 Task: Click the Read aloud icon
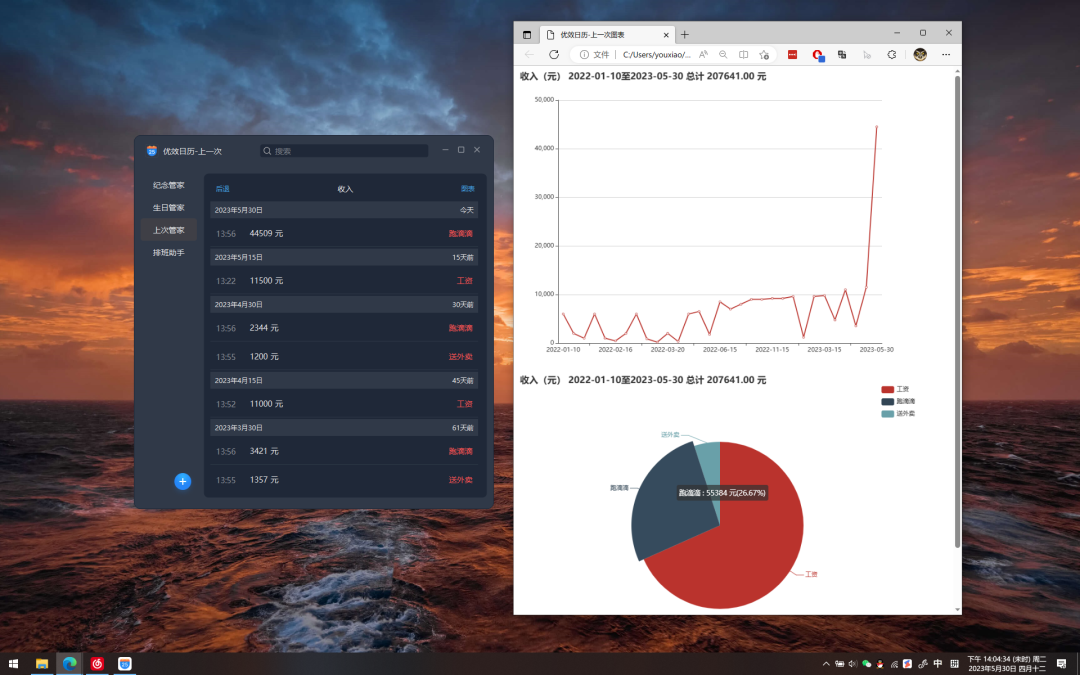pos(703,54)
